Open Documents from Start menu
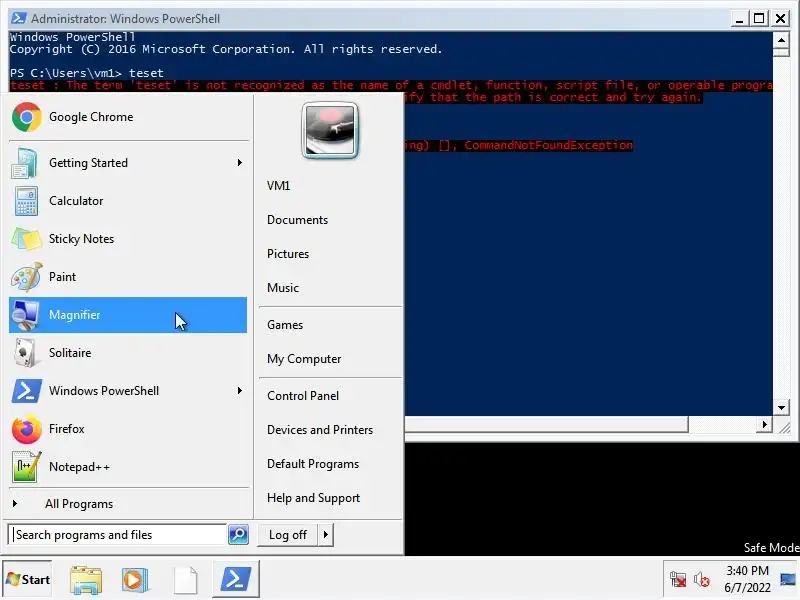Image resolution: width=800 pixels, height=600 pixels. [297, 220]
